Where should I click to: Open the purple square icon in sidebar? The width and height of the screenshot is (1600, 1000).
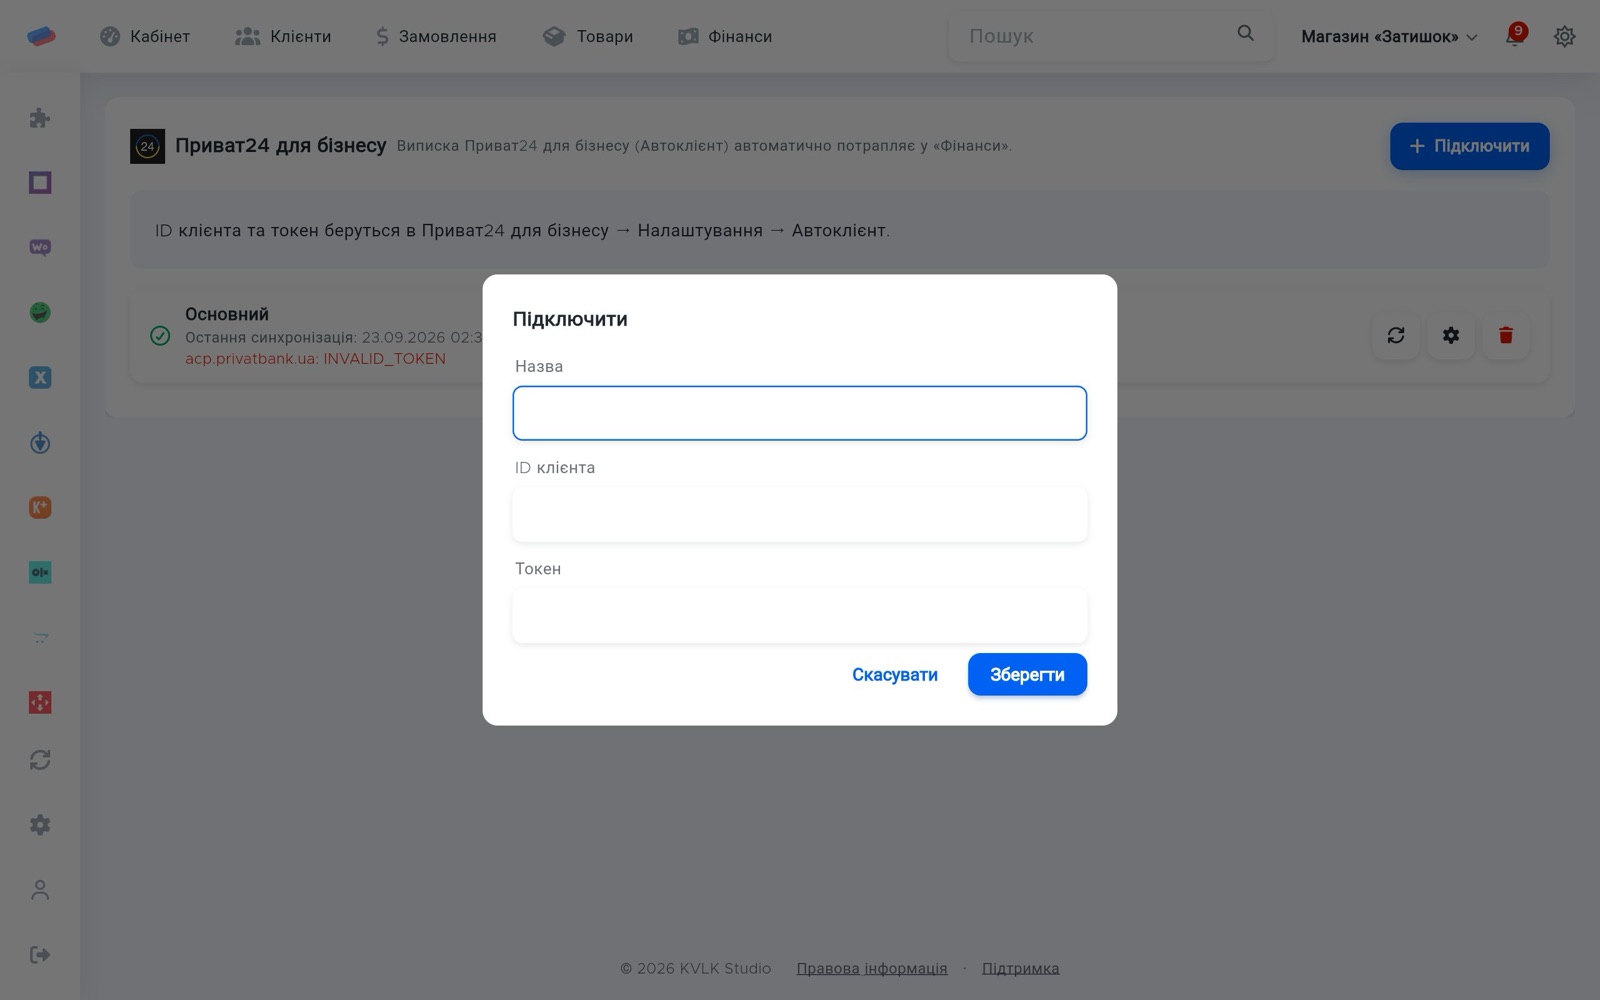coord(40,183)
